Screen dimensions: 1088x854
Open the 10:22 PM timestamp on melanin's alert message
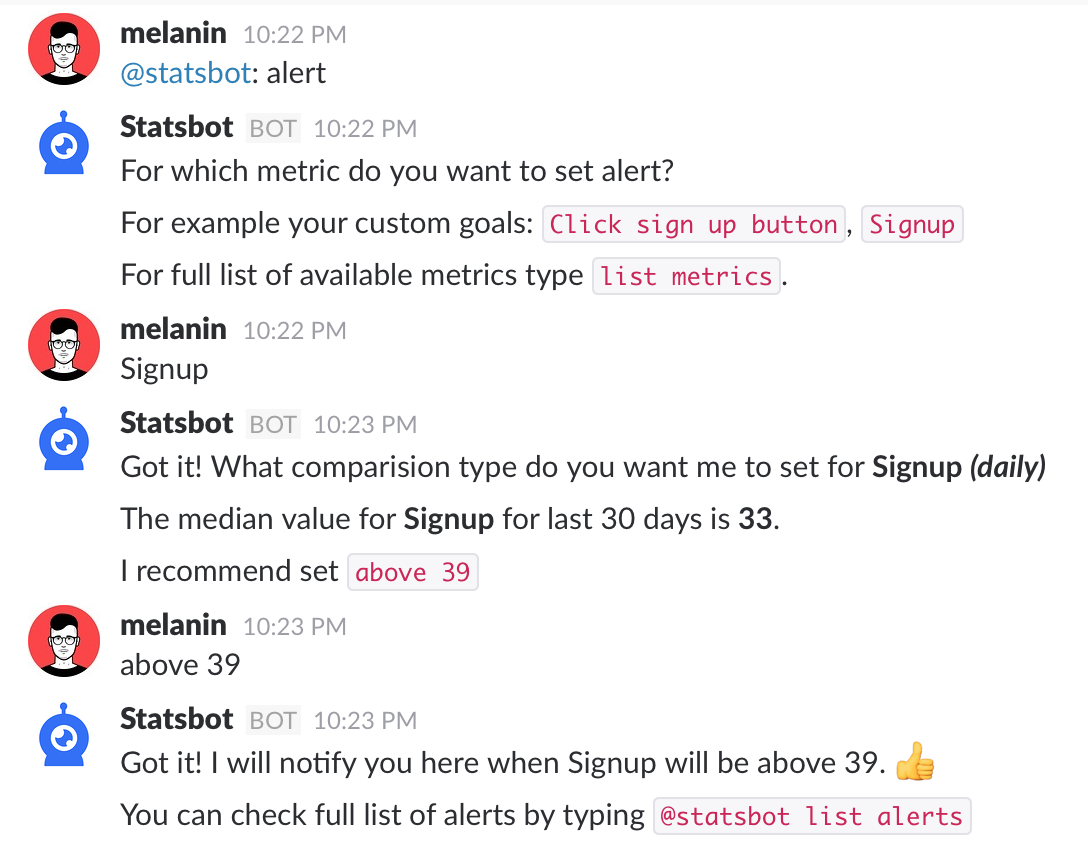tap(294, 35)
